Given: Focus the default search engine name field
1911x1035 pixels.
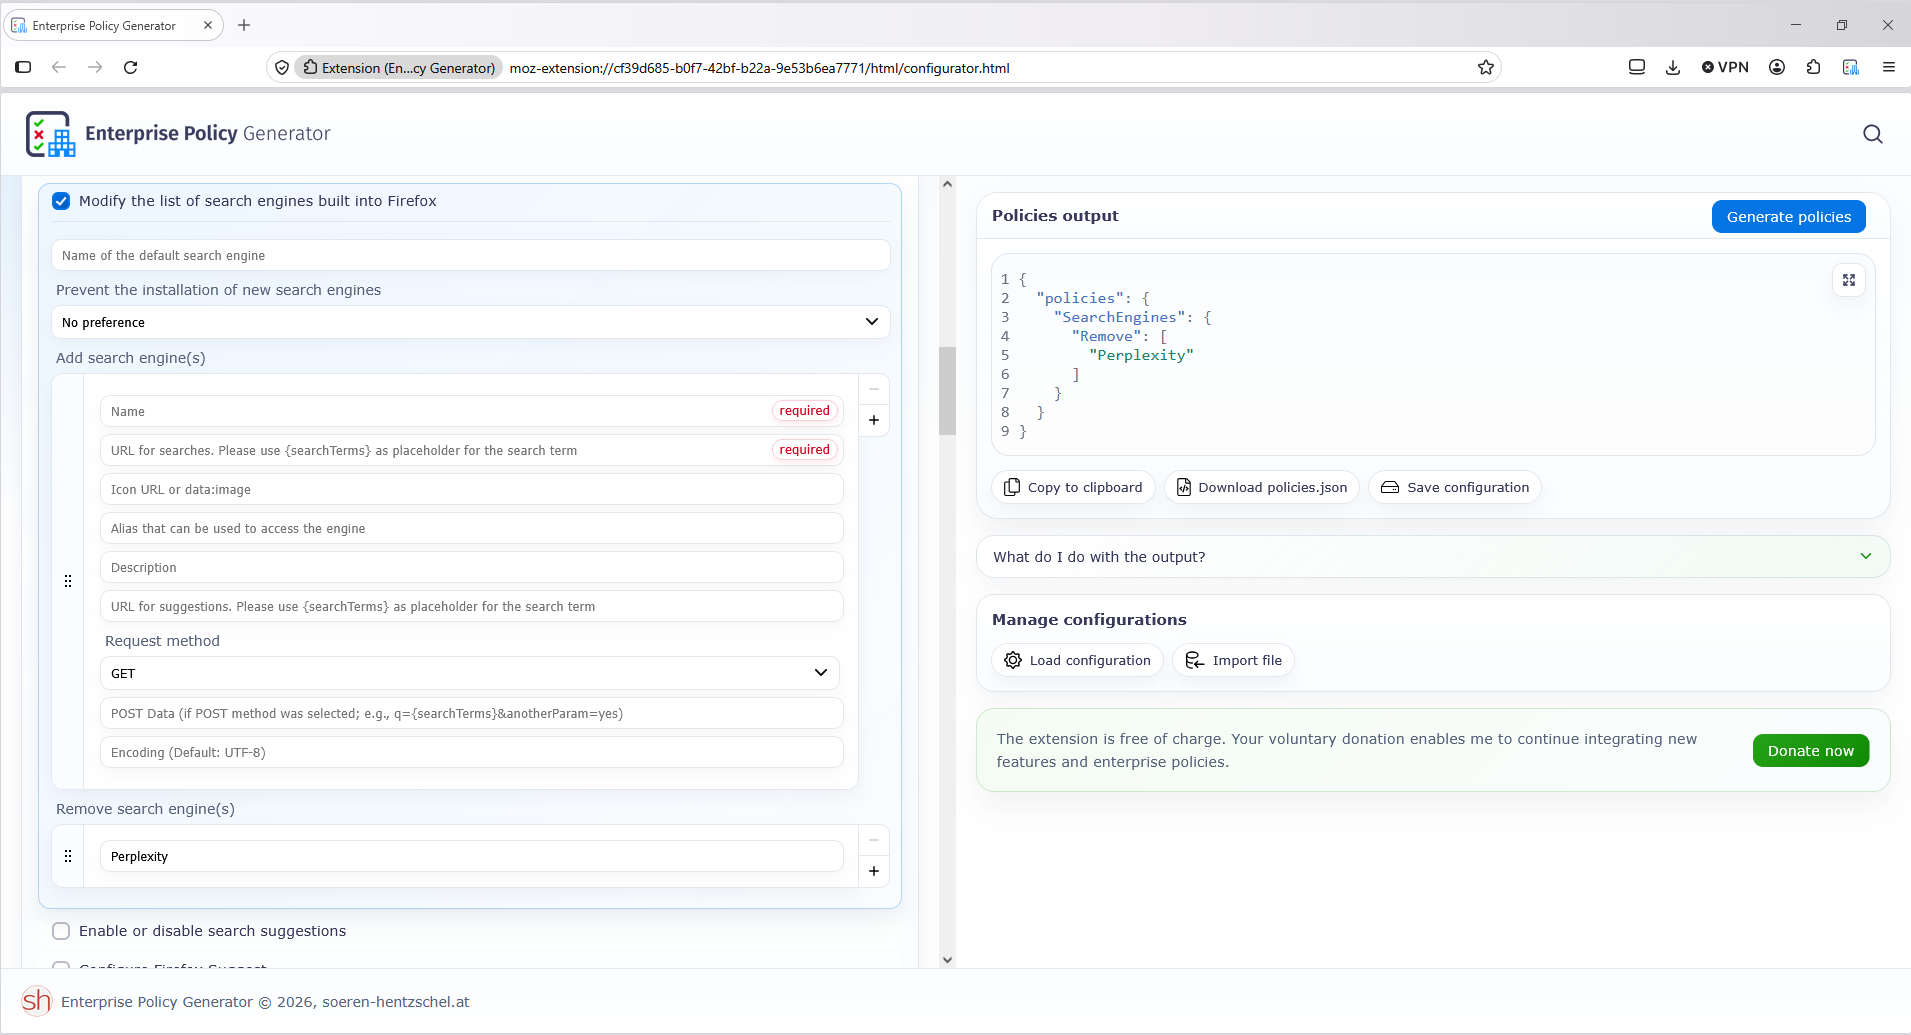Looking at the screenshot, I should 471,255.
